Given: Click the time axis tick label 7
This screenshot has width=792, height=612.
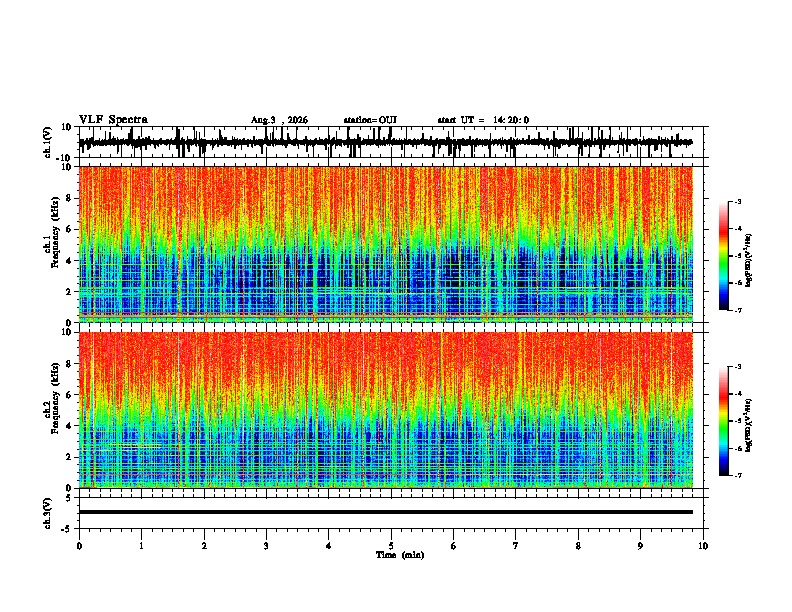Looking at the screenshot, I should pyautogui.click(x=516, y=545).
